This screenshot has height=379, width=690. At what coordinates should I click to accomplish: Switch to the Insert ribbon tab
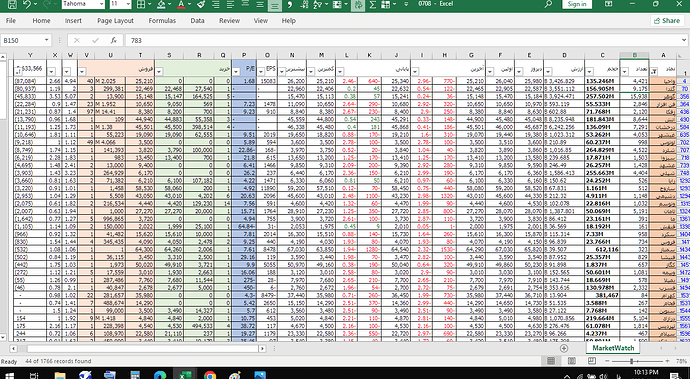73,21
